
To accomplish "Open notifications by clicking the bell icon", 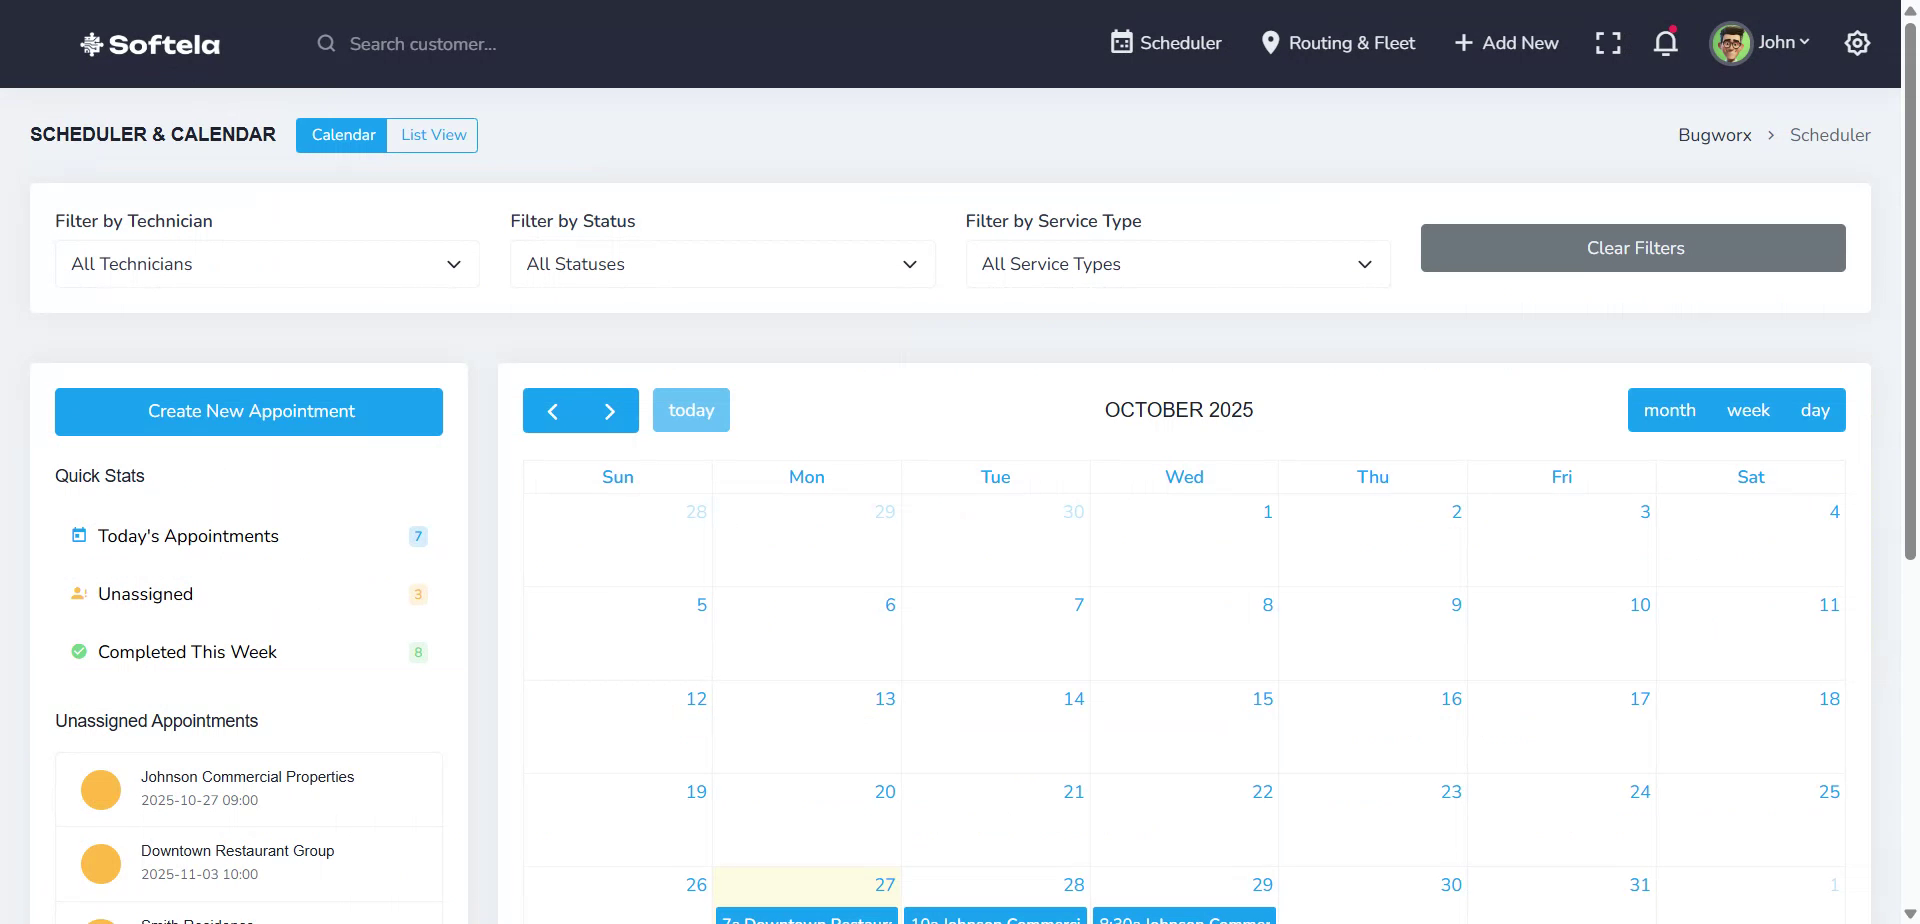I will (x=1664, y=43).
